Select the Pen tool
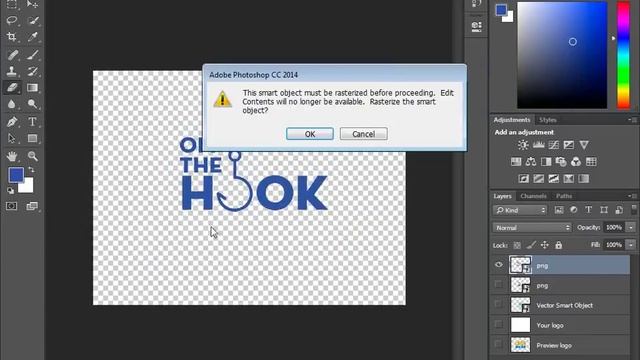The height and width of the screenshot is (360, 640). pyautogui.click(x=11, y=122)
